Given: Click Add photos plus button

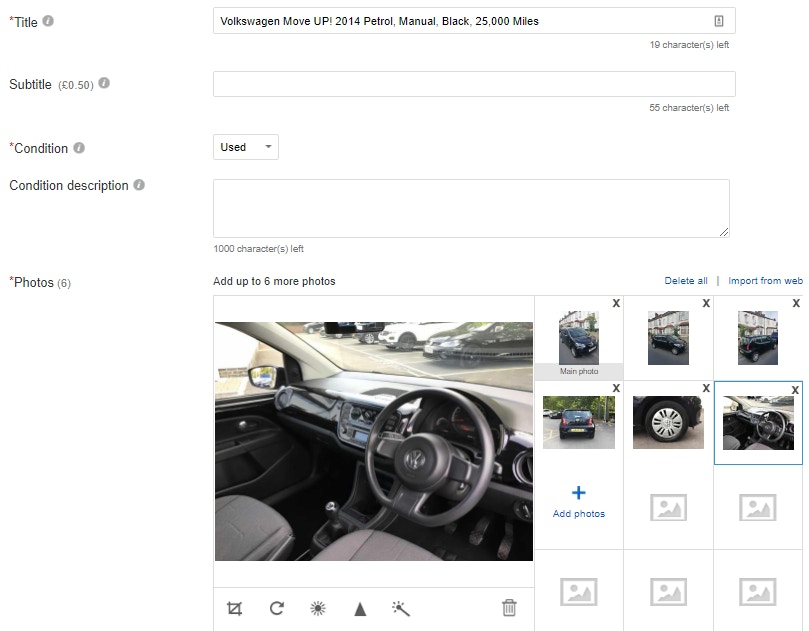Looking at the screenshot, I should tap(579, 501).
